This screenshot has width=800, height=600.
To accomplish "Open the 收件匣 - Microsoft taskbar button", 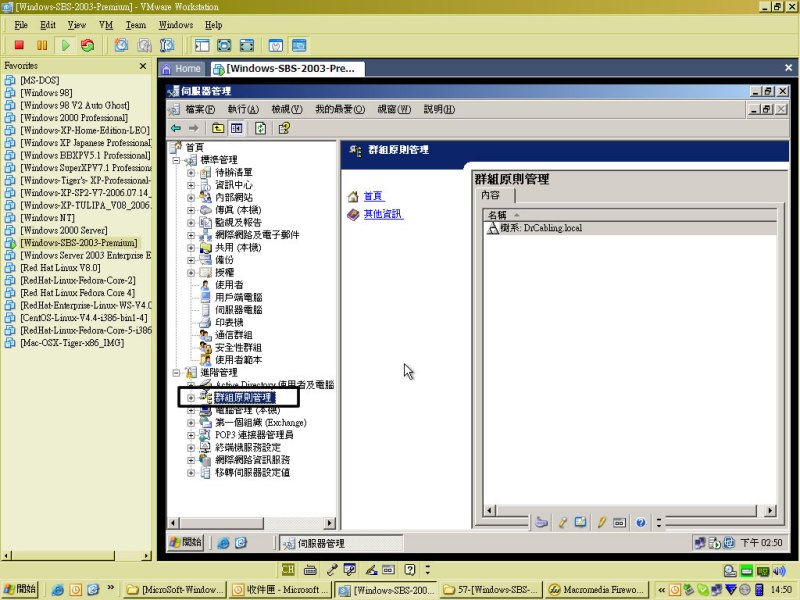I will click(x=280, y=589).
